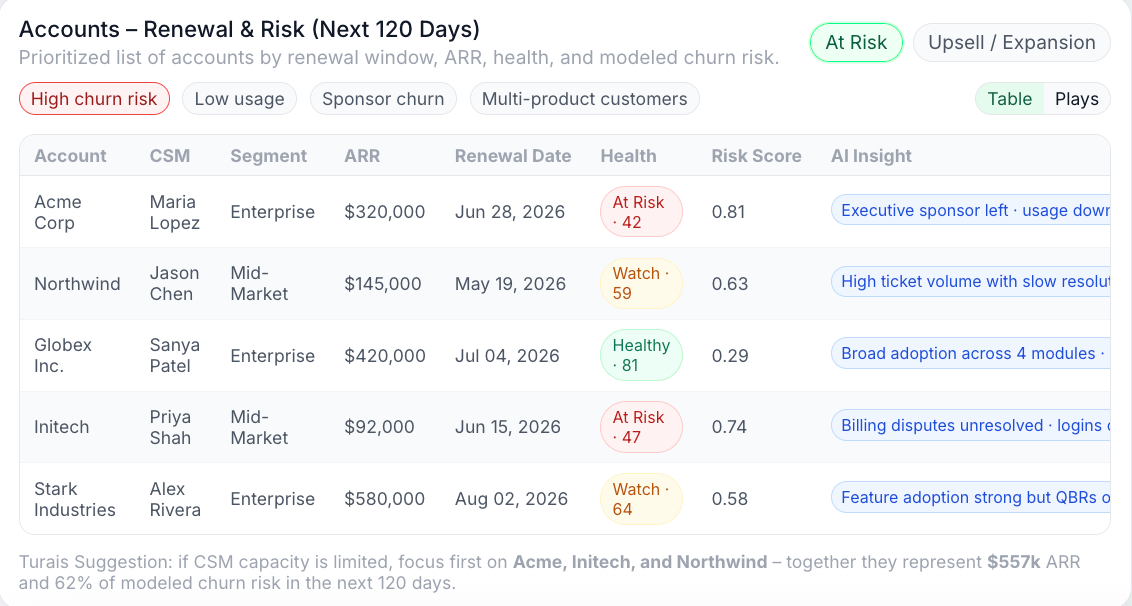Switch to the Table tab
Screen dimensions: 1132x606
pos(1009,99)
